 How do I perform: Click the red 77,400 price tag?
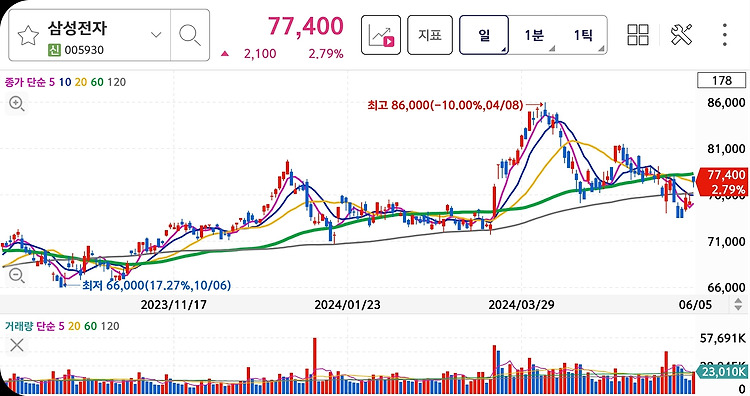click(723, 182)
